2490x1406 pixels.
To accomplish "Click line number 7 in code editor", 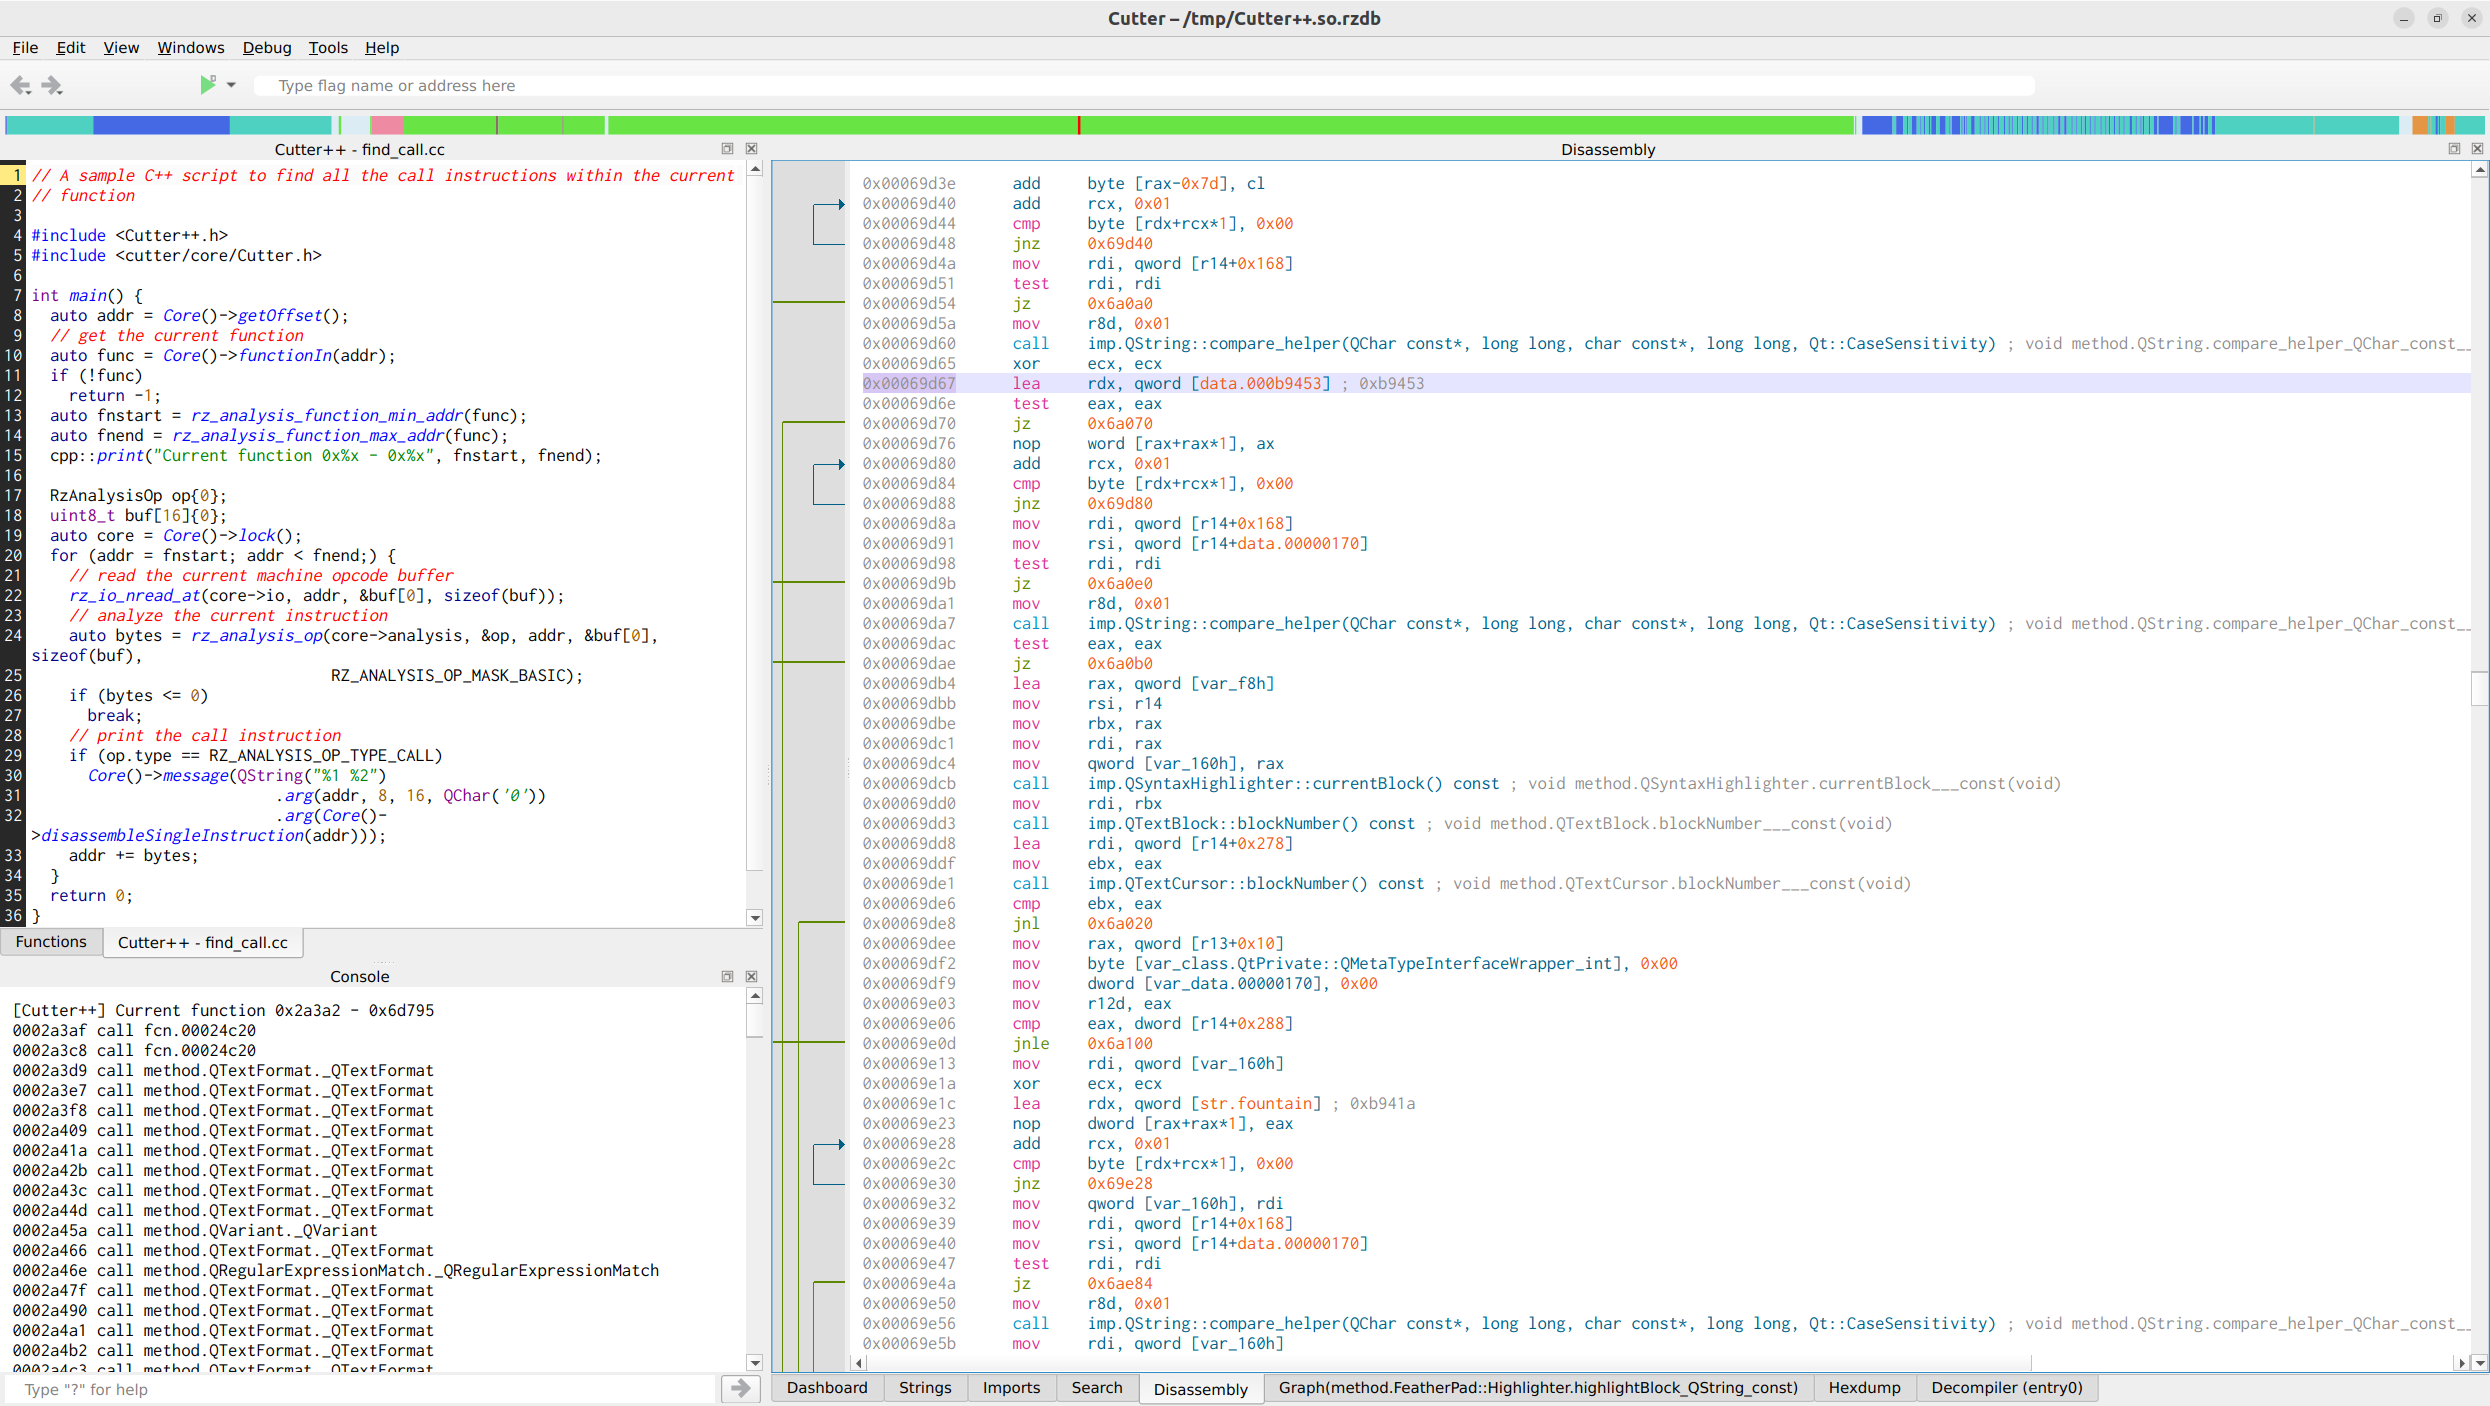I will 17,296.
